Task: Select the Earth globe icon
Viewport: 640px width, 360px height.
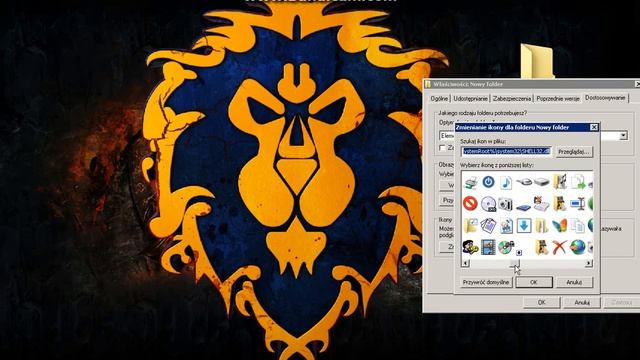Action: click(578, 247)
